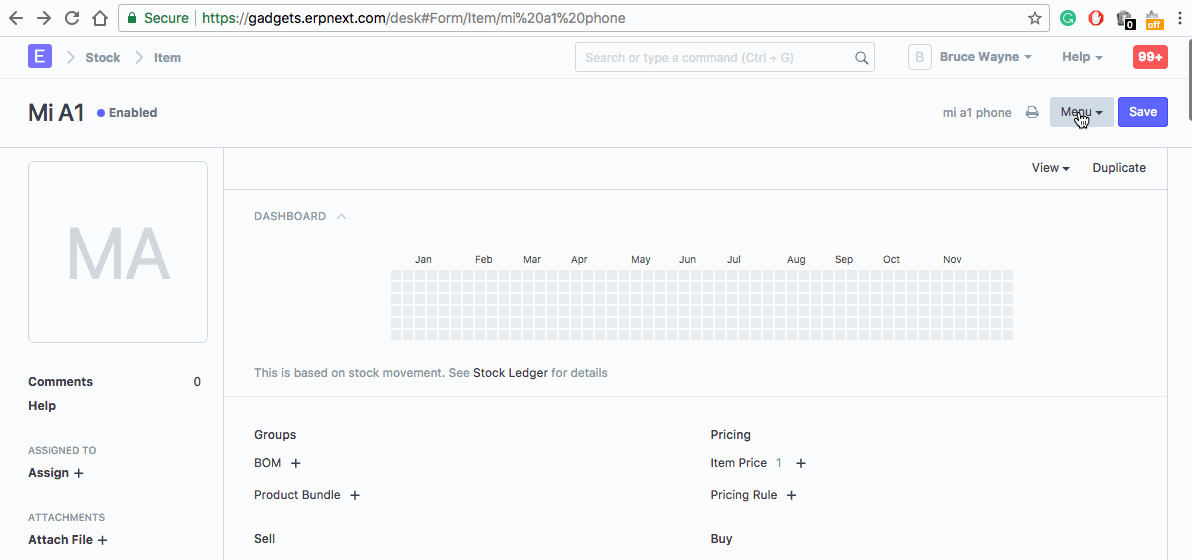Click the Duplicate button
Image resolution: width=1192 pixels, height=560 pixels.
pos(1119,168)
